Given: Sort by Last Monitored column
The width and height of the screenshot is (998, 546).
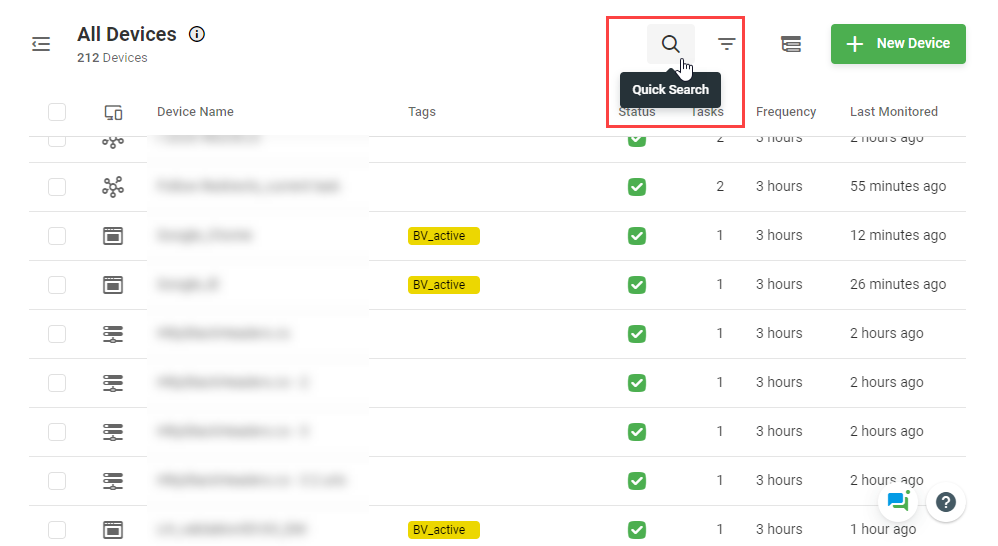Looking at the screenshot, I should (x=893, y=112).
